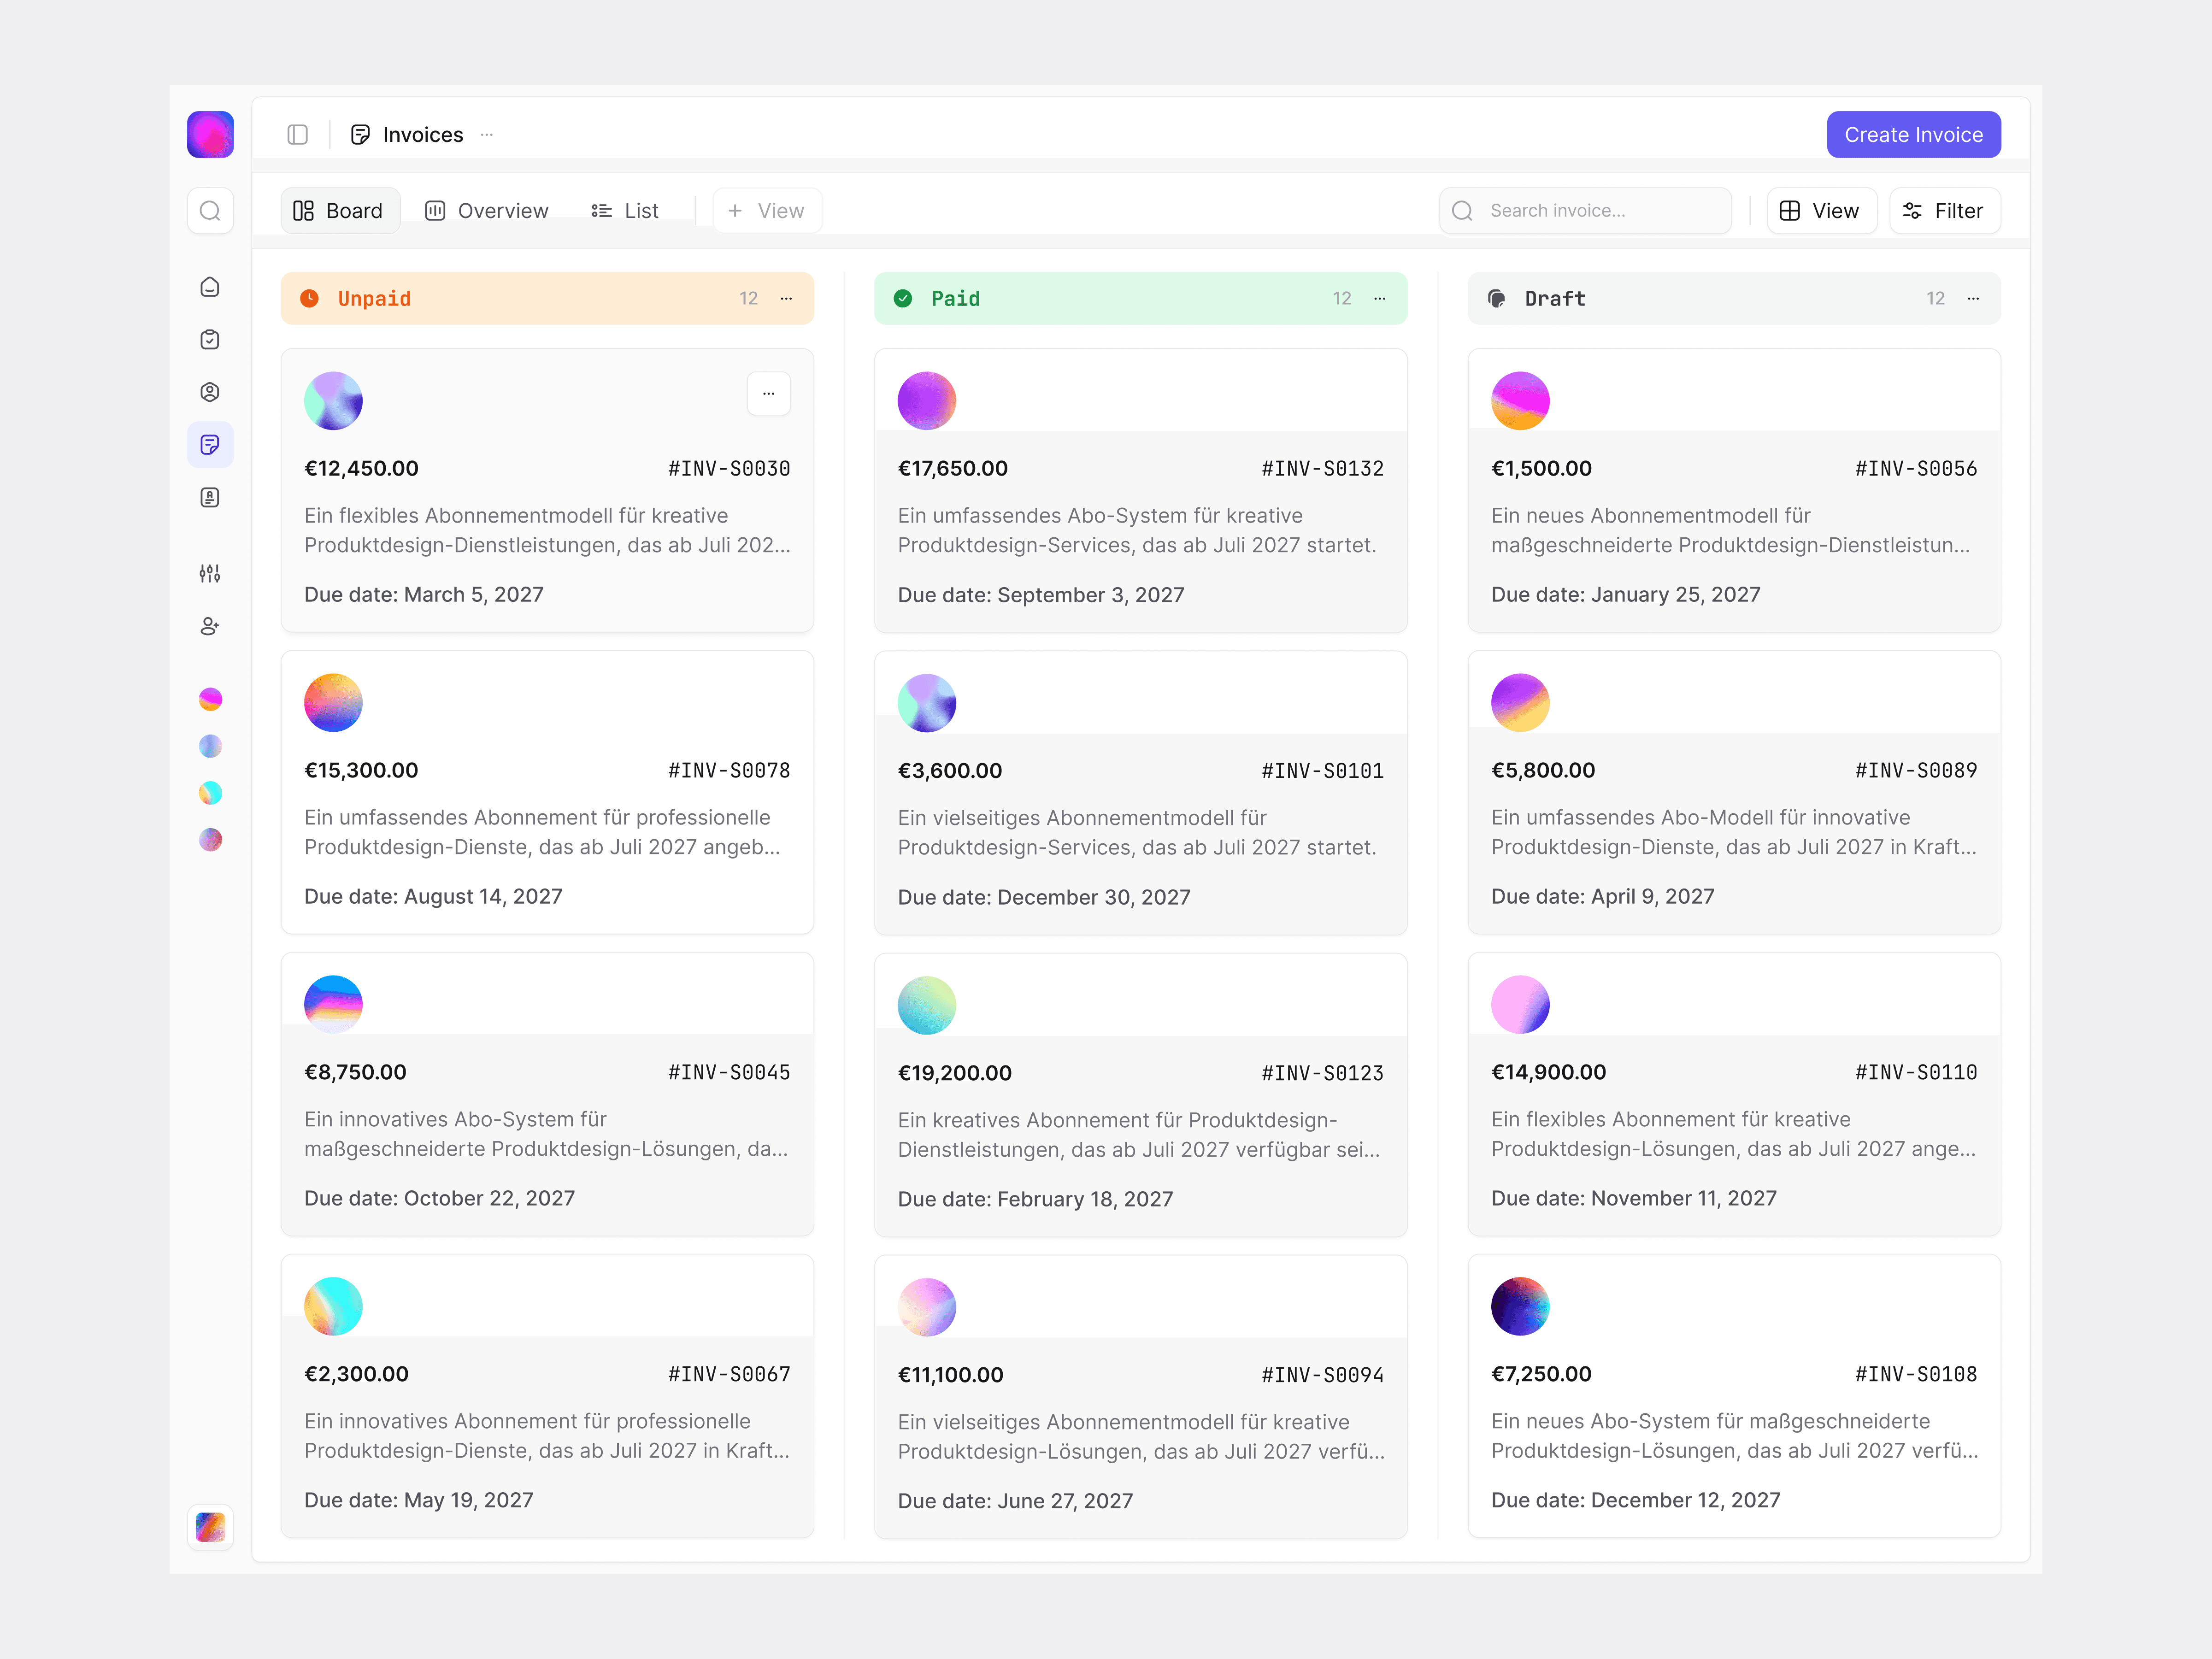This screenshot has width=2212, height=1659.
Task: Open the sliders settings icon in sidebar
Action: tap(210, 573)
